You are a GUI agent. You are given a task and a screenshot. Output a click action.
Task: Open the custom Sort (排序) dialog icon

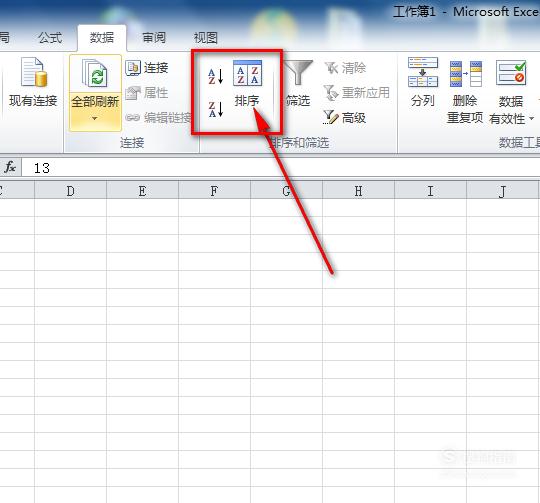248,73
